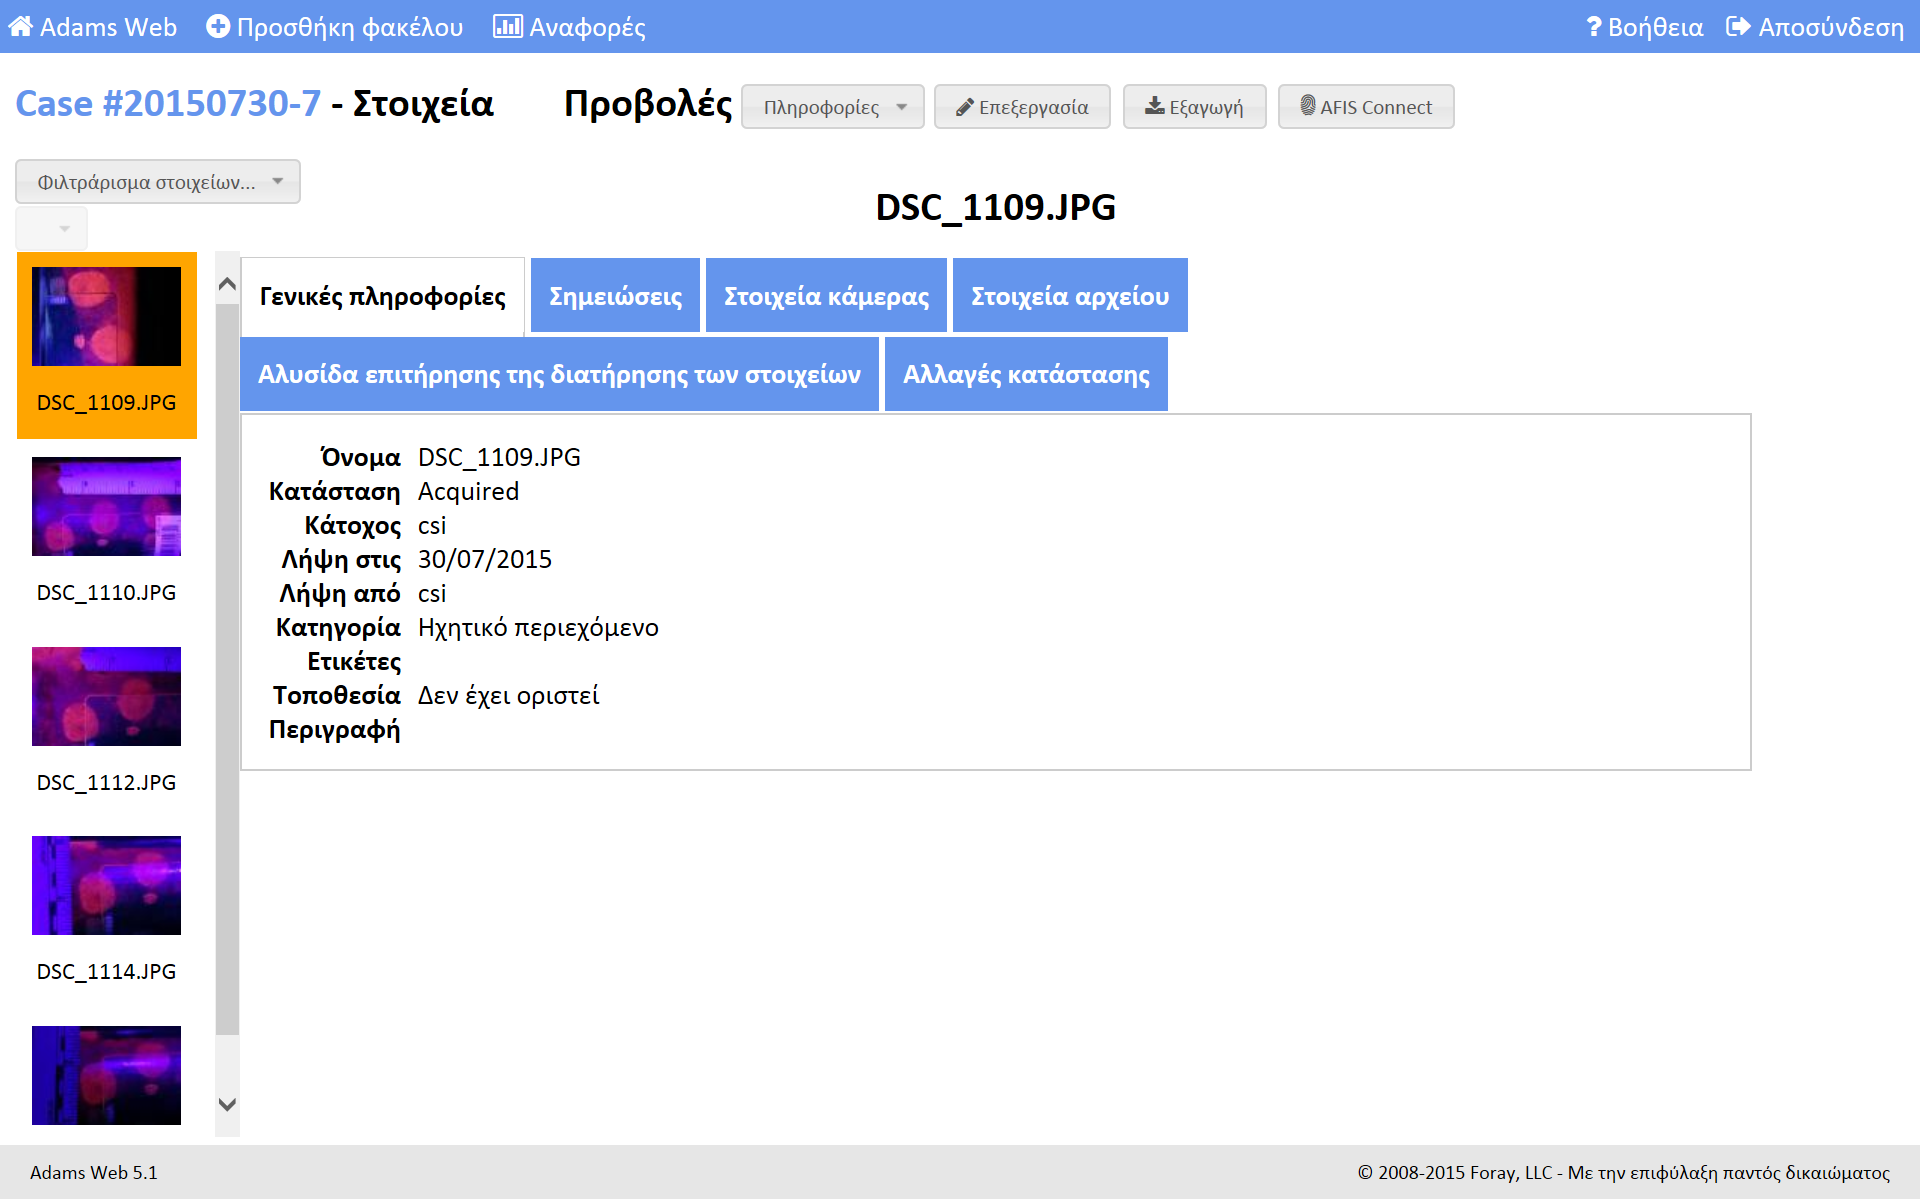The height and width of the screenshot is (1200, 1920).
Task: Click the pencil Επεξεργασία button
Action: point(1021,107)
